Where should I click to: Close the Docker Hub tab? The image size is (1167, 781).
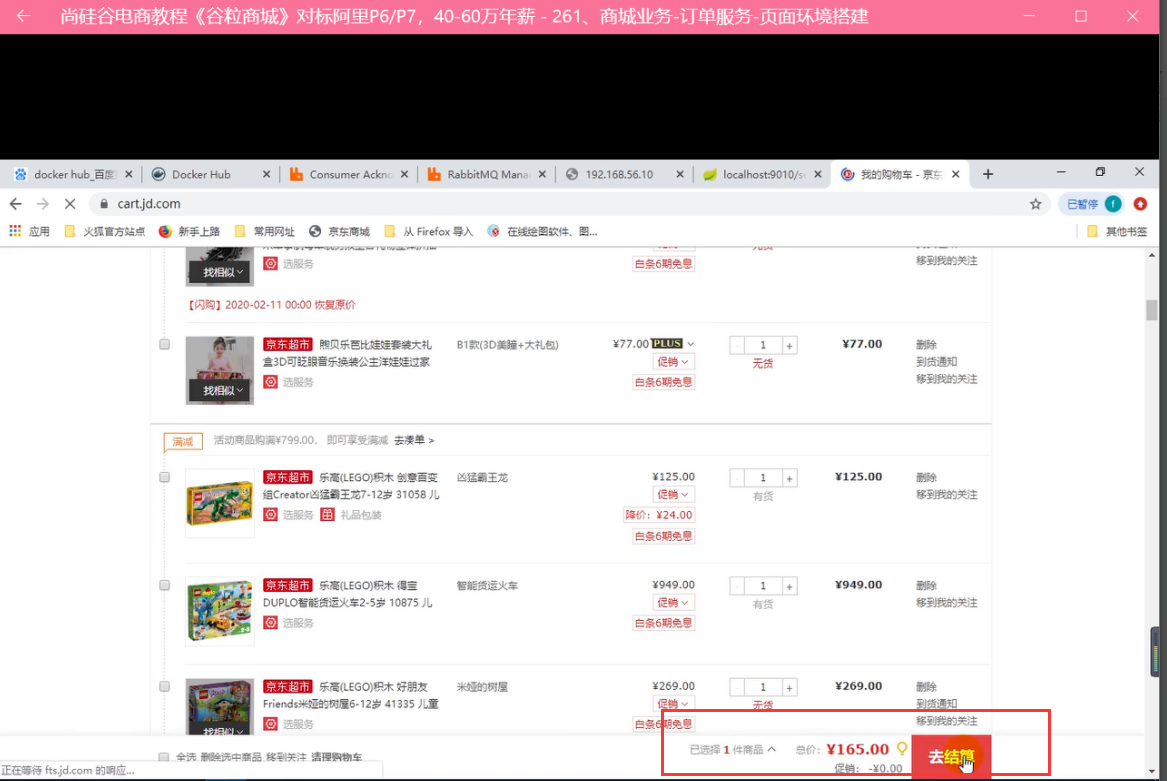(x=266, y=174)
